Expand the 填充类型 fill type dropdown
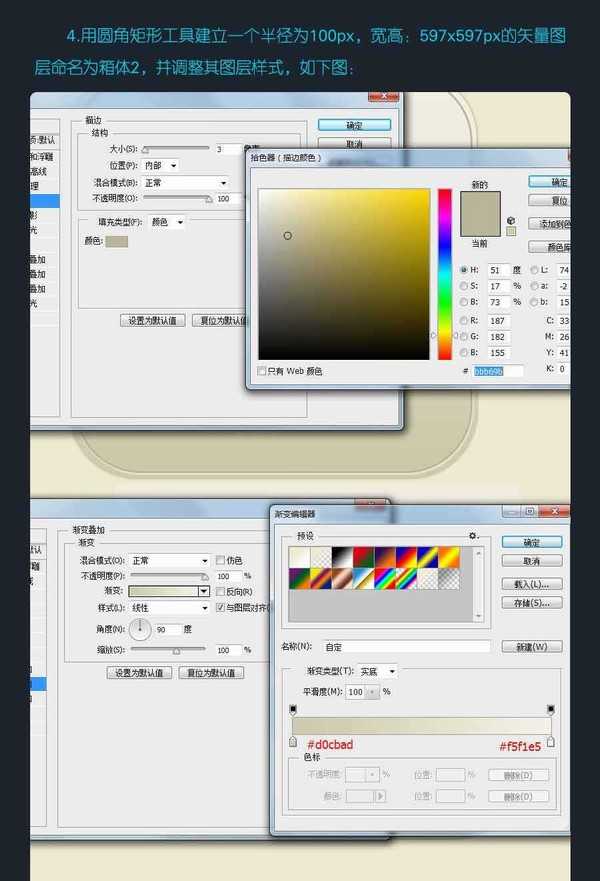Screen dimensions: 600x881 (x=167, y=222)
